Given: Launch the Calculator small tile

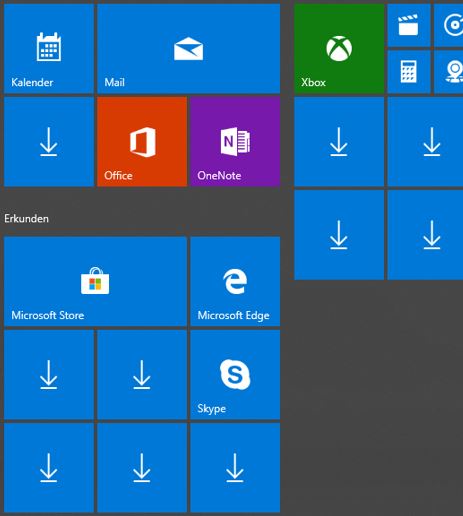Looking at the screenshot, I should coord(409,72).
